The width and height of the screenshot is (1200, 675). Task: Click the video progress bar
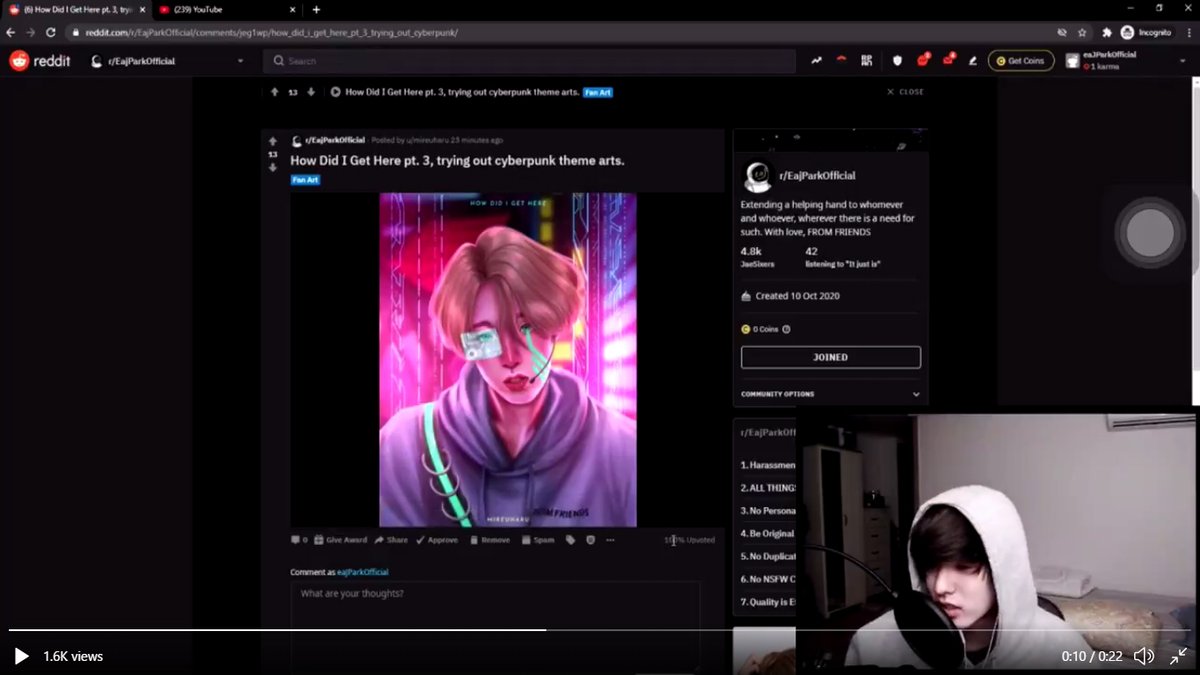click(600, 630)
